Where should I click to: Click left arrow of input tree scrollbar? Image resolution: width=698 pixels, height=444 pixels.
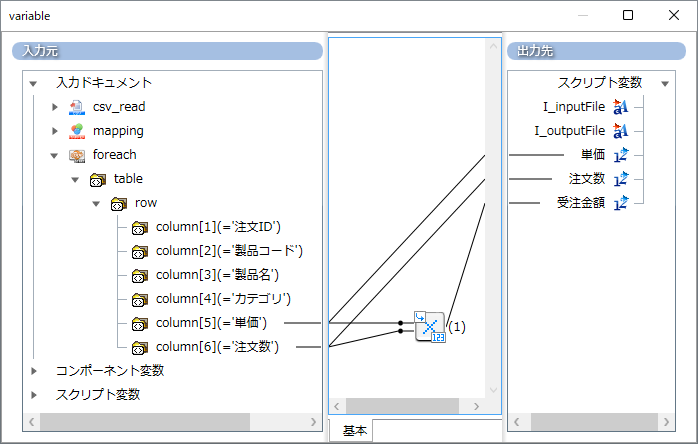coord(32,422)
